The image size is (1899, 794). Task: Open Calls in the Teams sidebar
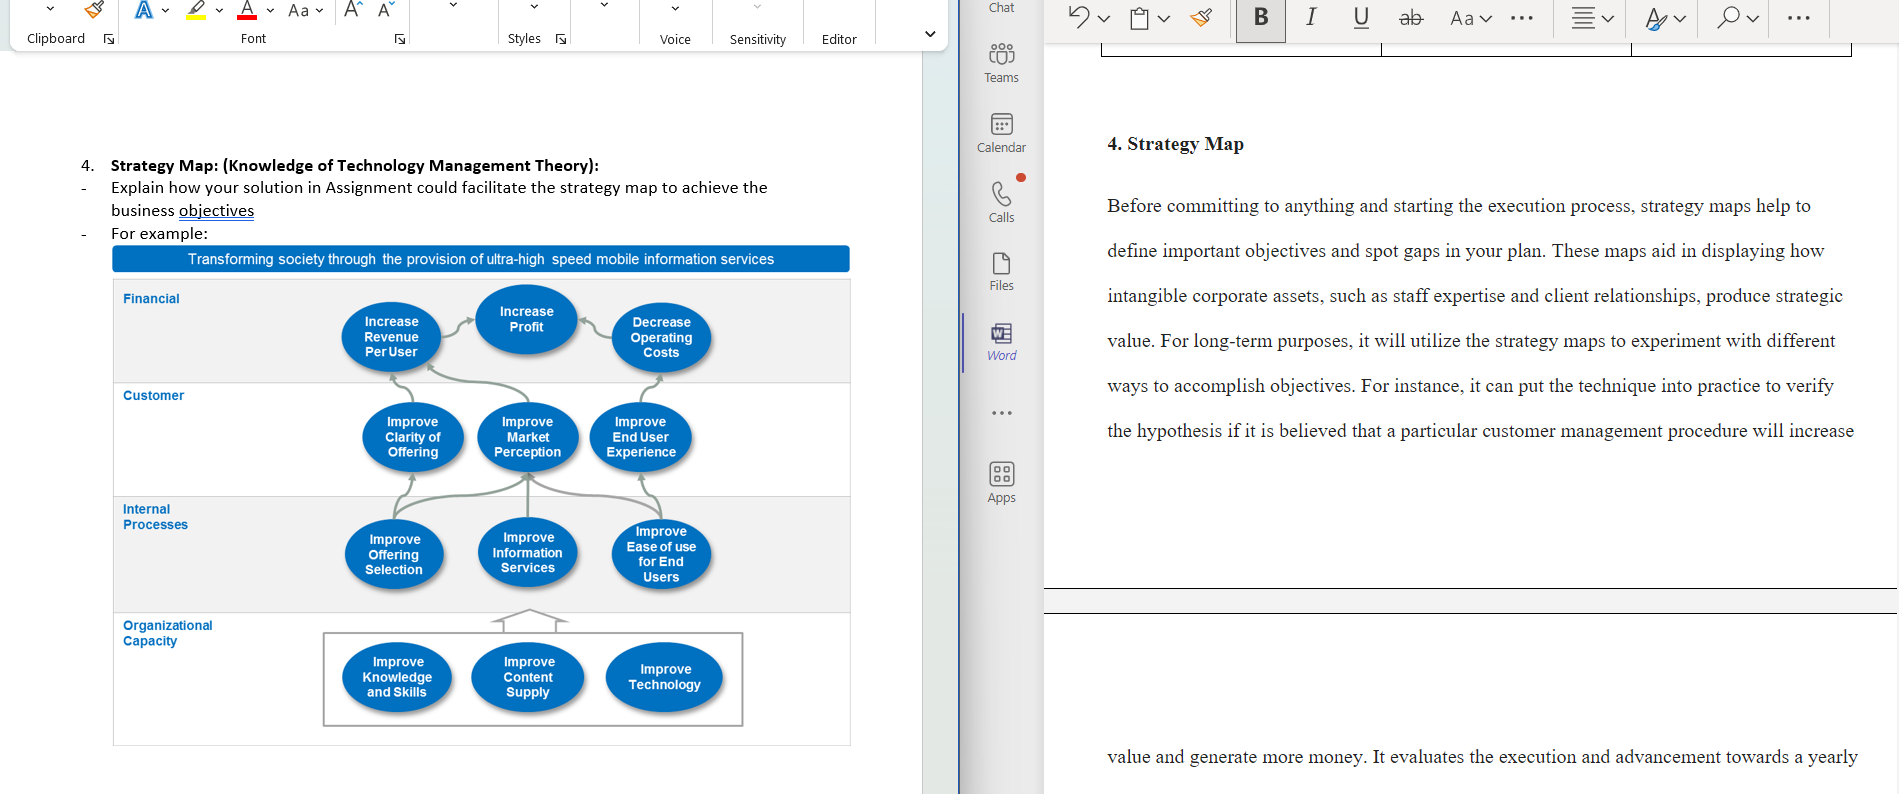1001,202
